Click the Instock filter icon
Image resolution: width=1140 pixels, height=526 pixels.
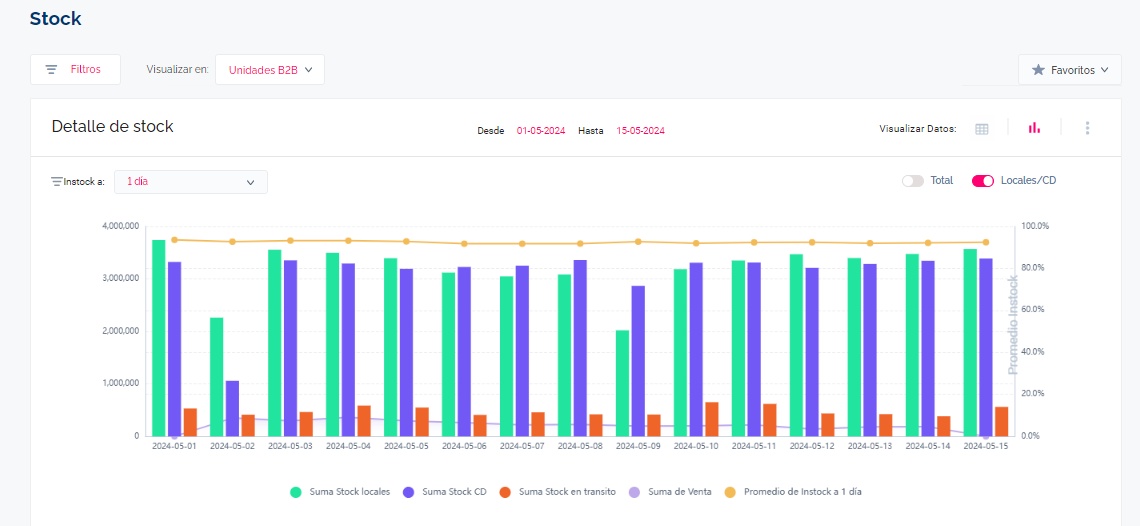[x=56, y=182]
